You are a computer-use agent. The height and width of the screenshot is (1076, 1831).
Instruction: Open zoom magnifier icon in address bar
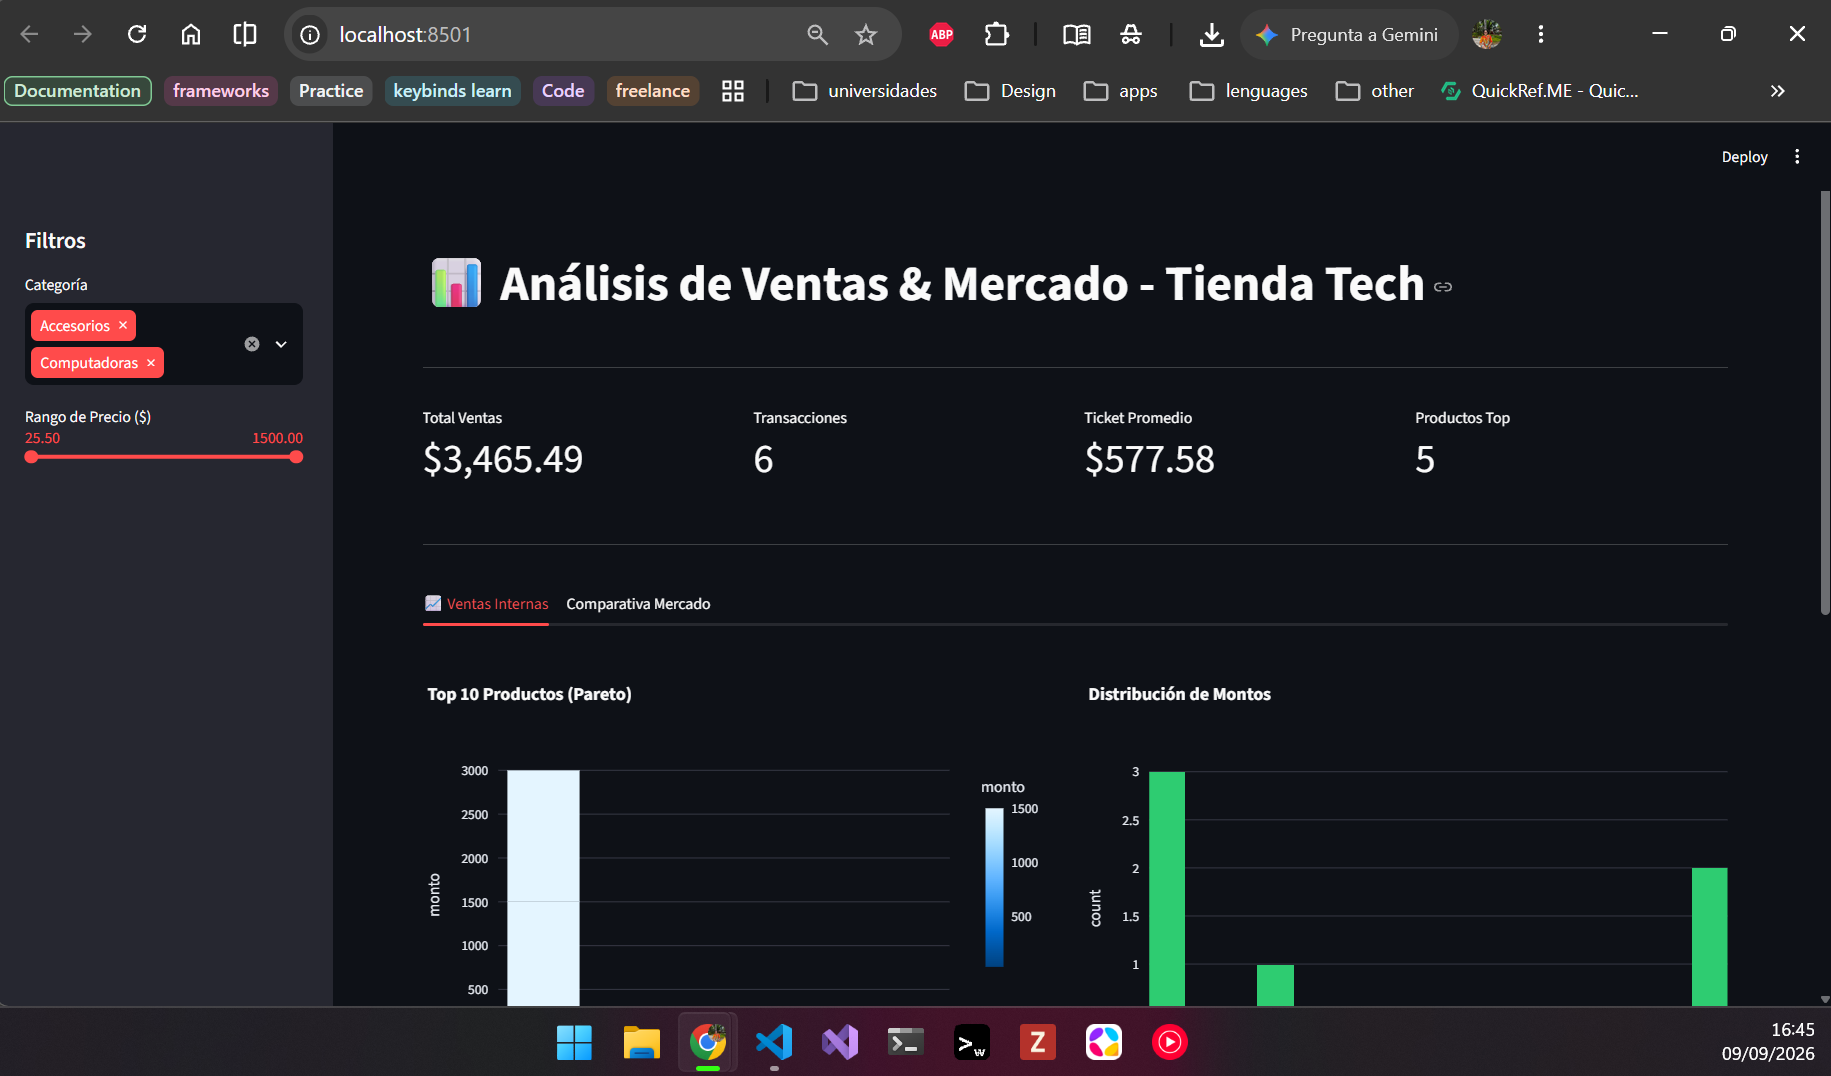[x=818, y=35]
